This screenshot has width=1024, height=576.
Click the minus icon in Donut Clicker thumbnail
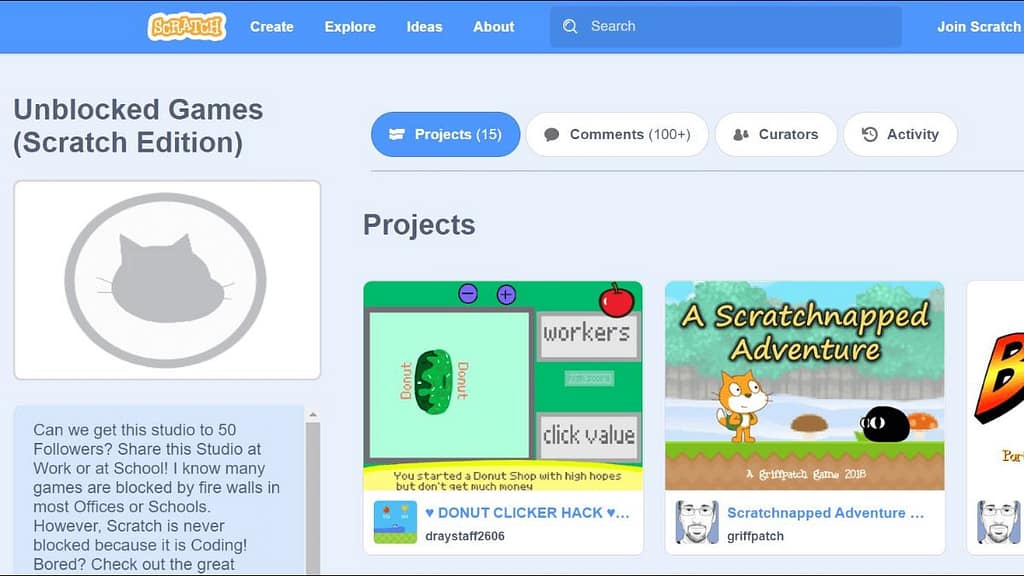pyautogui.click(x=468, y=294)
